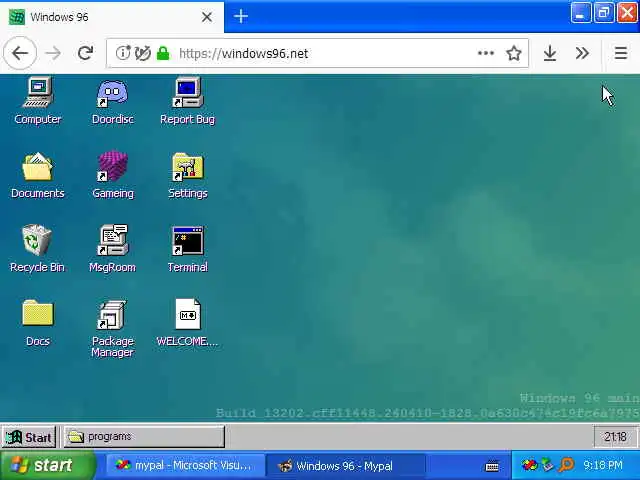
Task: Expand the toolbar overflow chevron
Action: 582,53
